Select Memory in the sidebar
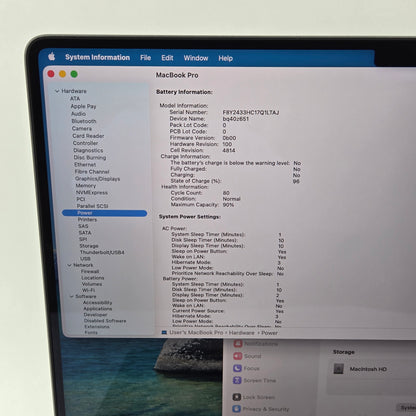Viewport: 416px width, 416px height. pos(86,186)
